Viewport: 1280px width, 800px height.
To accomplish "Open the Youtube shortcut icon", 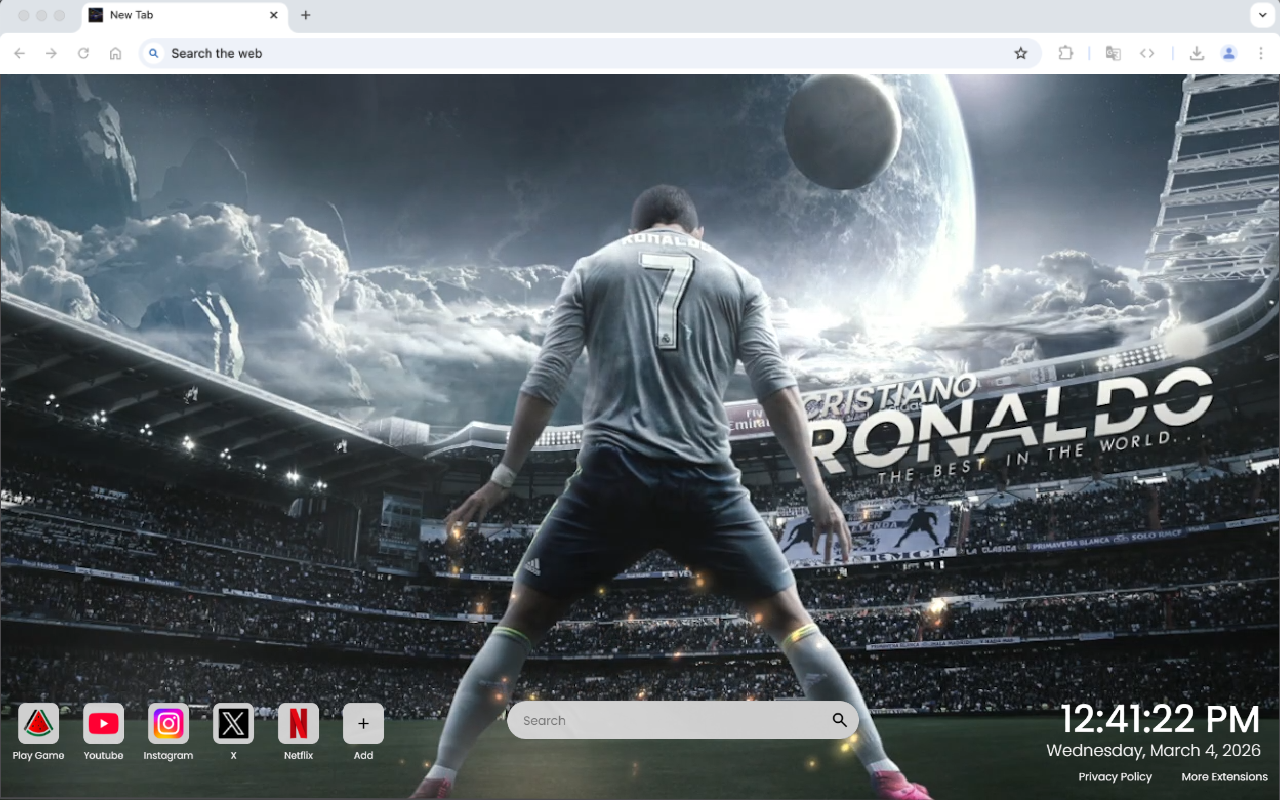I will pos(103,723).
